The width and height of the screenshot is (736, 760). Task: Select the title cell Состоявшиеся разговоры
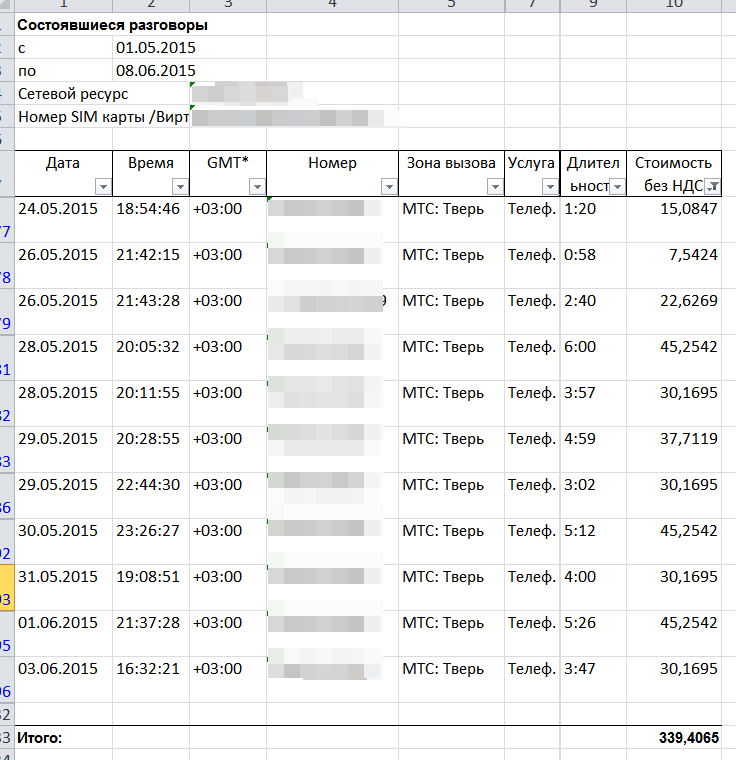[x=112, y=25]
